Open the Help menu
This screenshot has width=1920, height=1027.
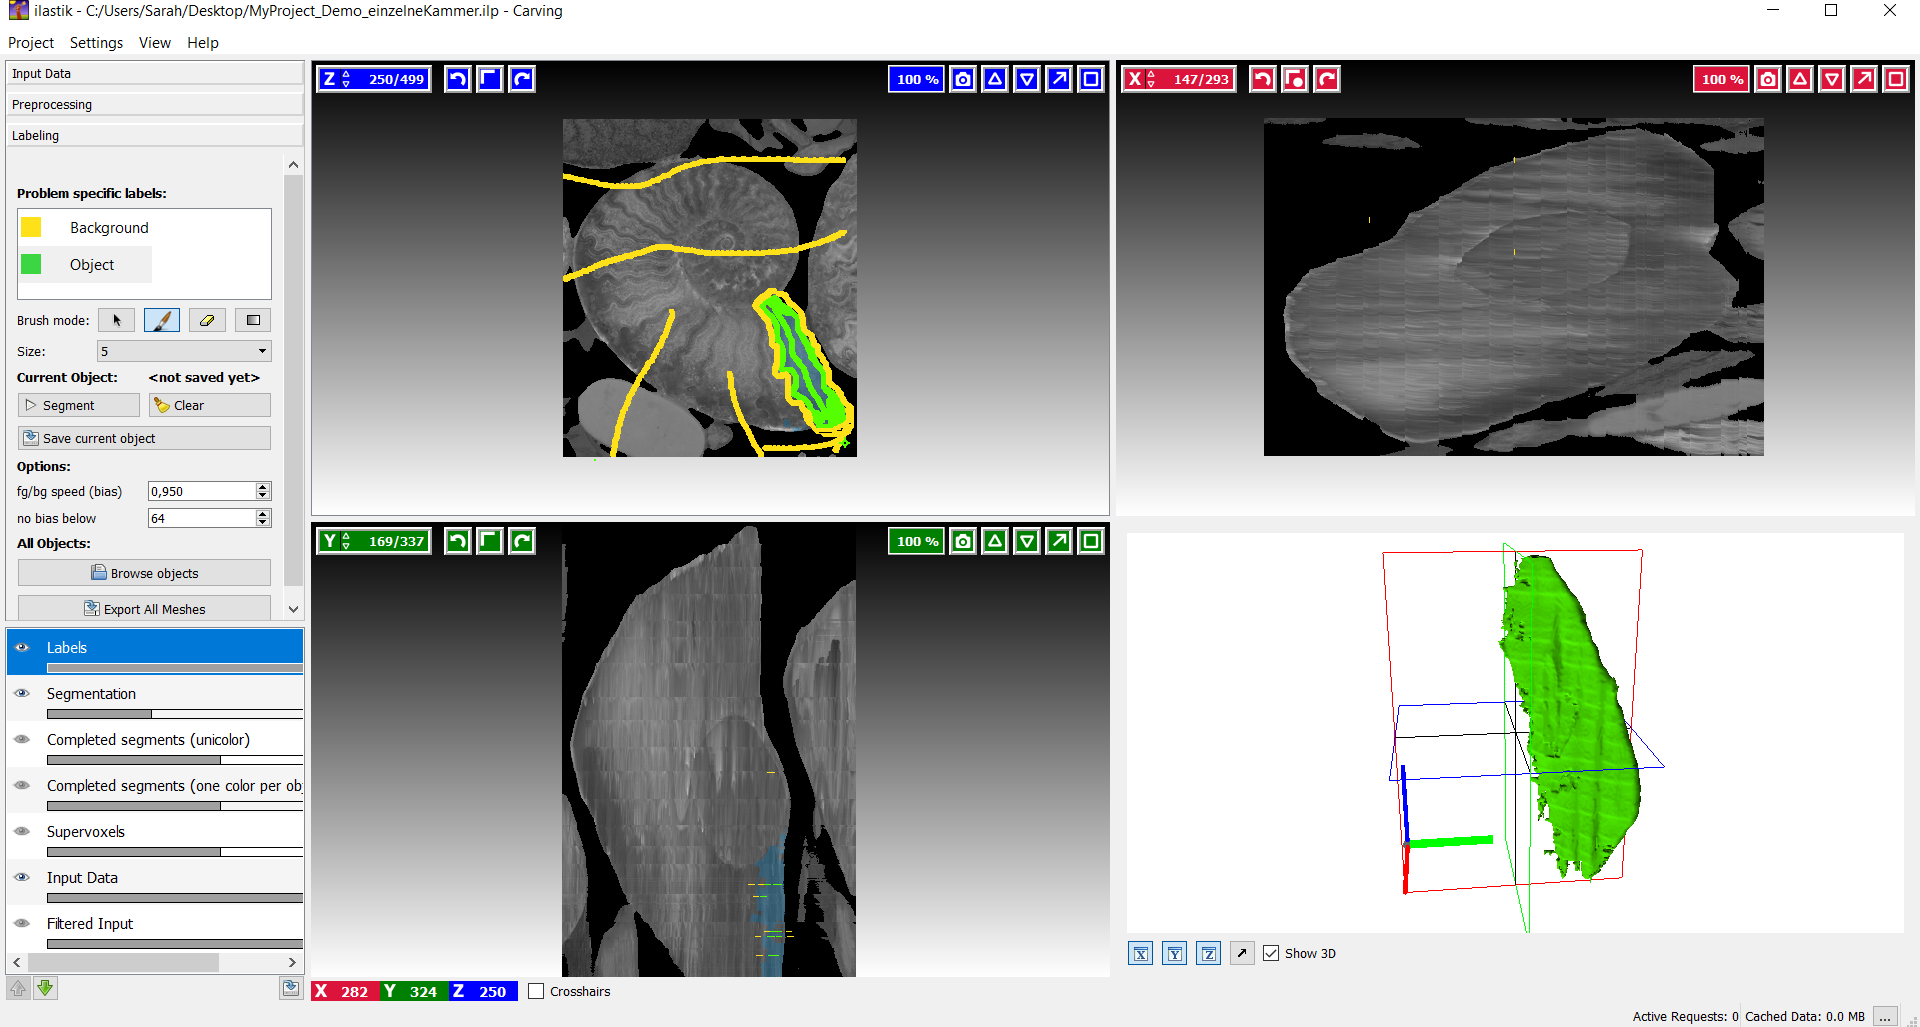coord(203,42)
